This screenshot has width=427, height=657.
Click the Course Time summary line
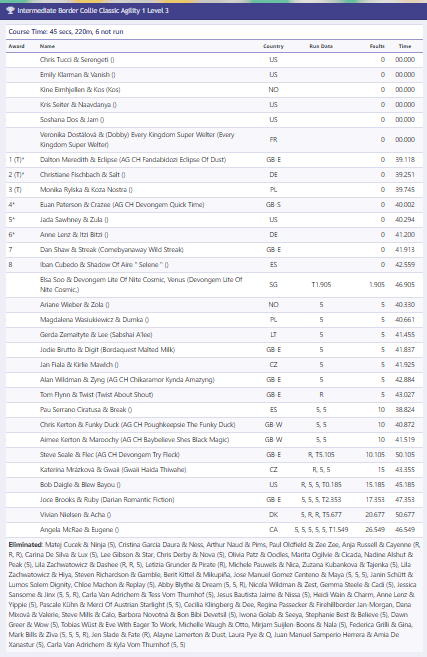(66, 32)
